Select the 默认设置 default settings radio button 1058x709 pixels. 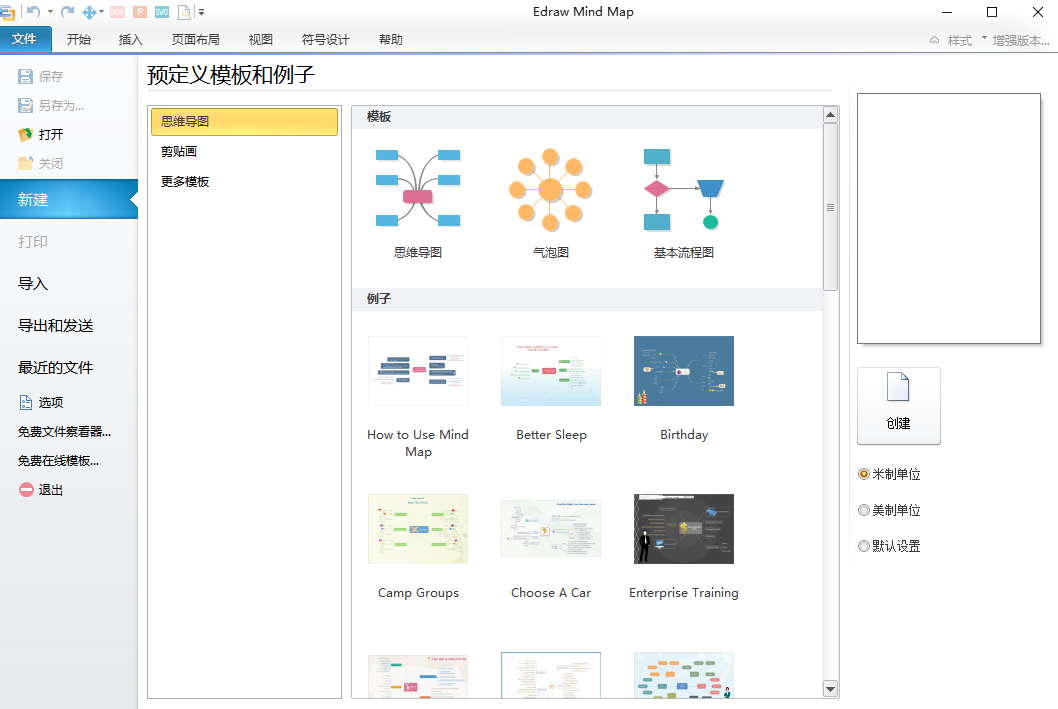pyautogui.click(x=864, y=546)
